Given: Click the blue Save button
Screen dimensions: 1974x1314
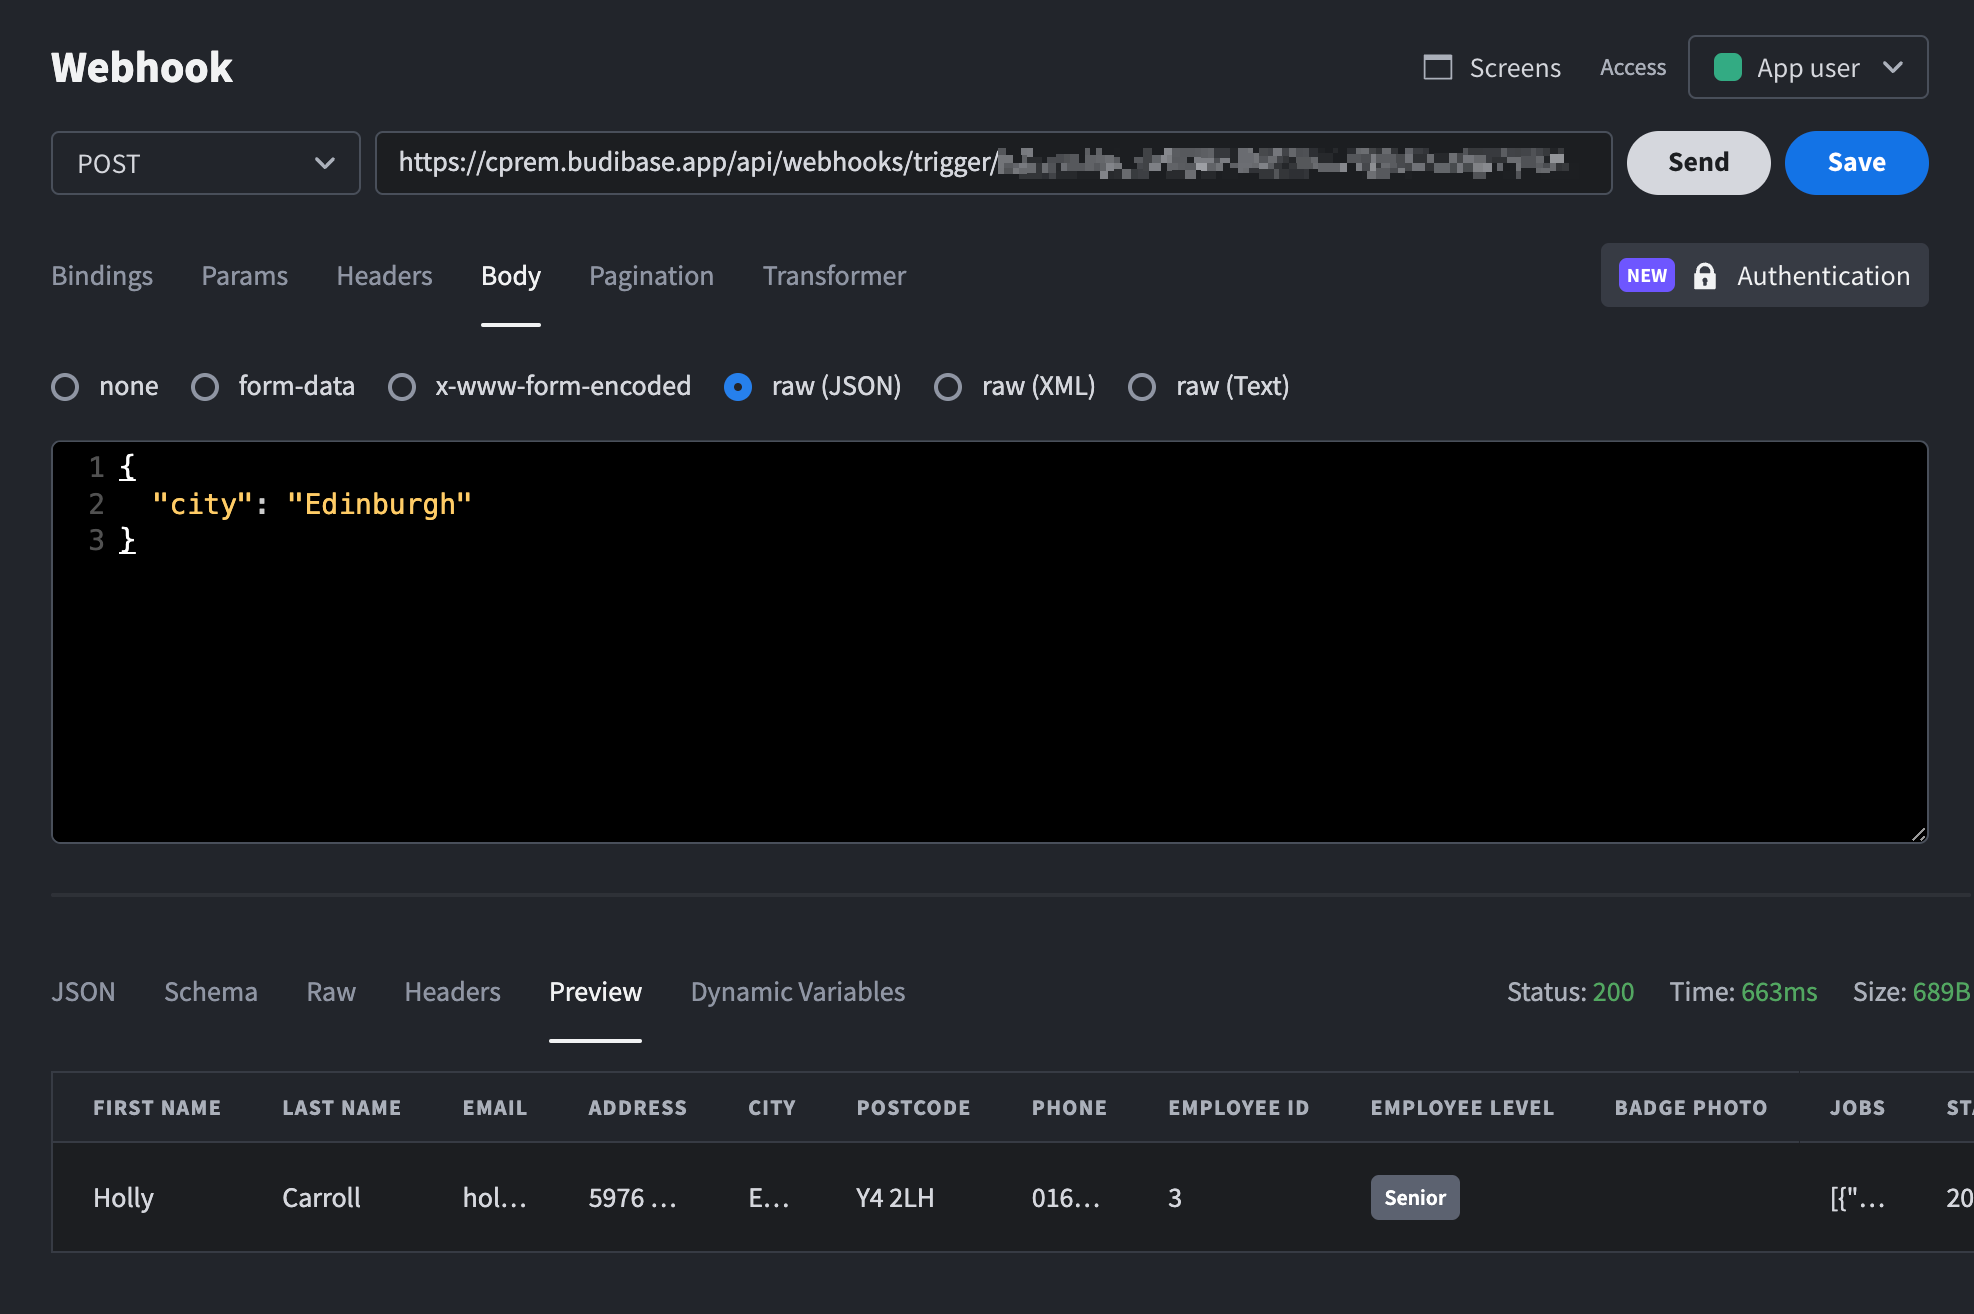Looking at the screenshot, I should [x=1855, y=163].
